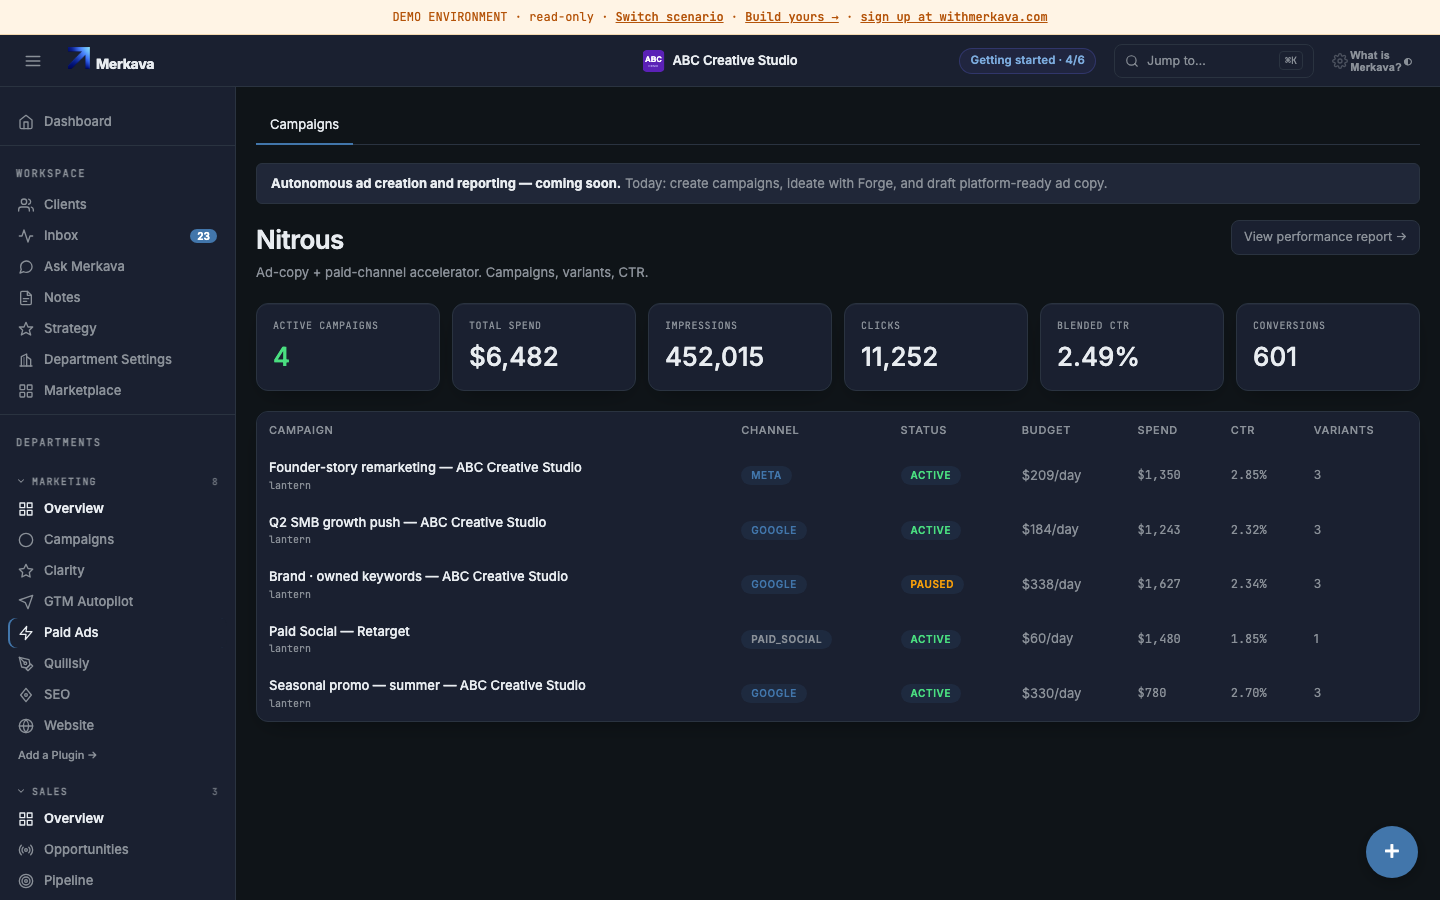Click the Conversions stat card

pos(1328,347)
